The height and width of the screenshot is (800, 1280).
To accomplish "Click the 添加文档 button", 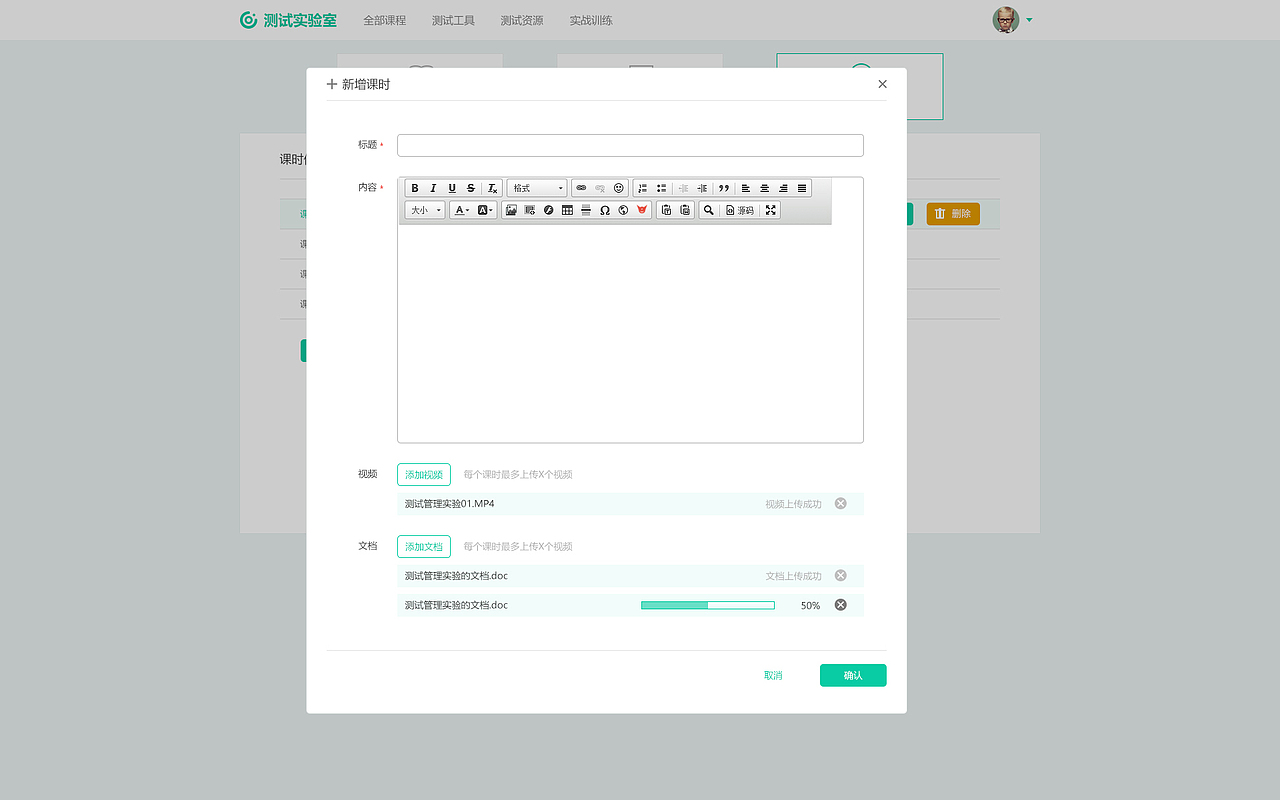I will click(424, 547).
